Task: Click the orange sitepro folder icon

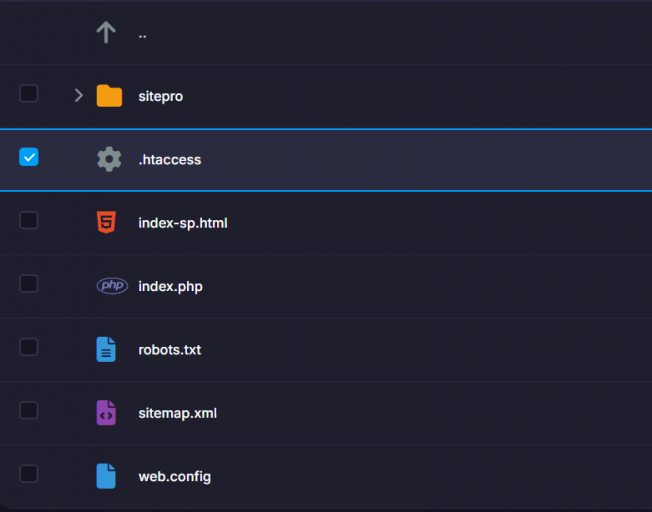Action: tap(109, 96)
